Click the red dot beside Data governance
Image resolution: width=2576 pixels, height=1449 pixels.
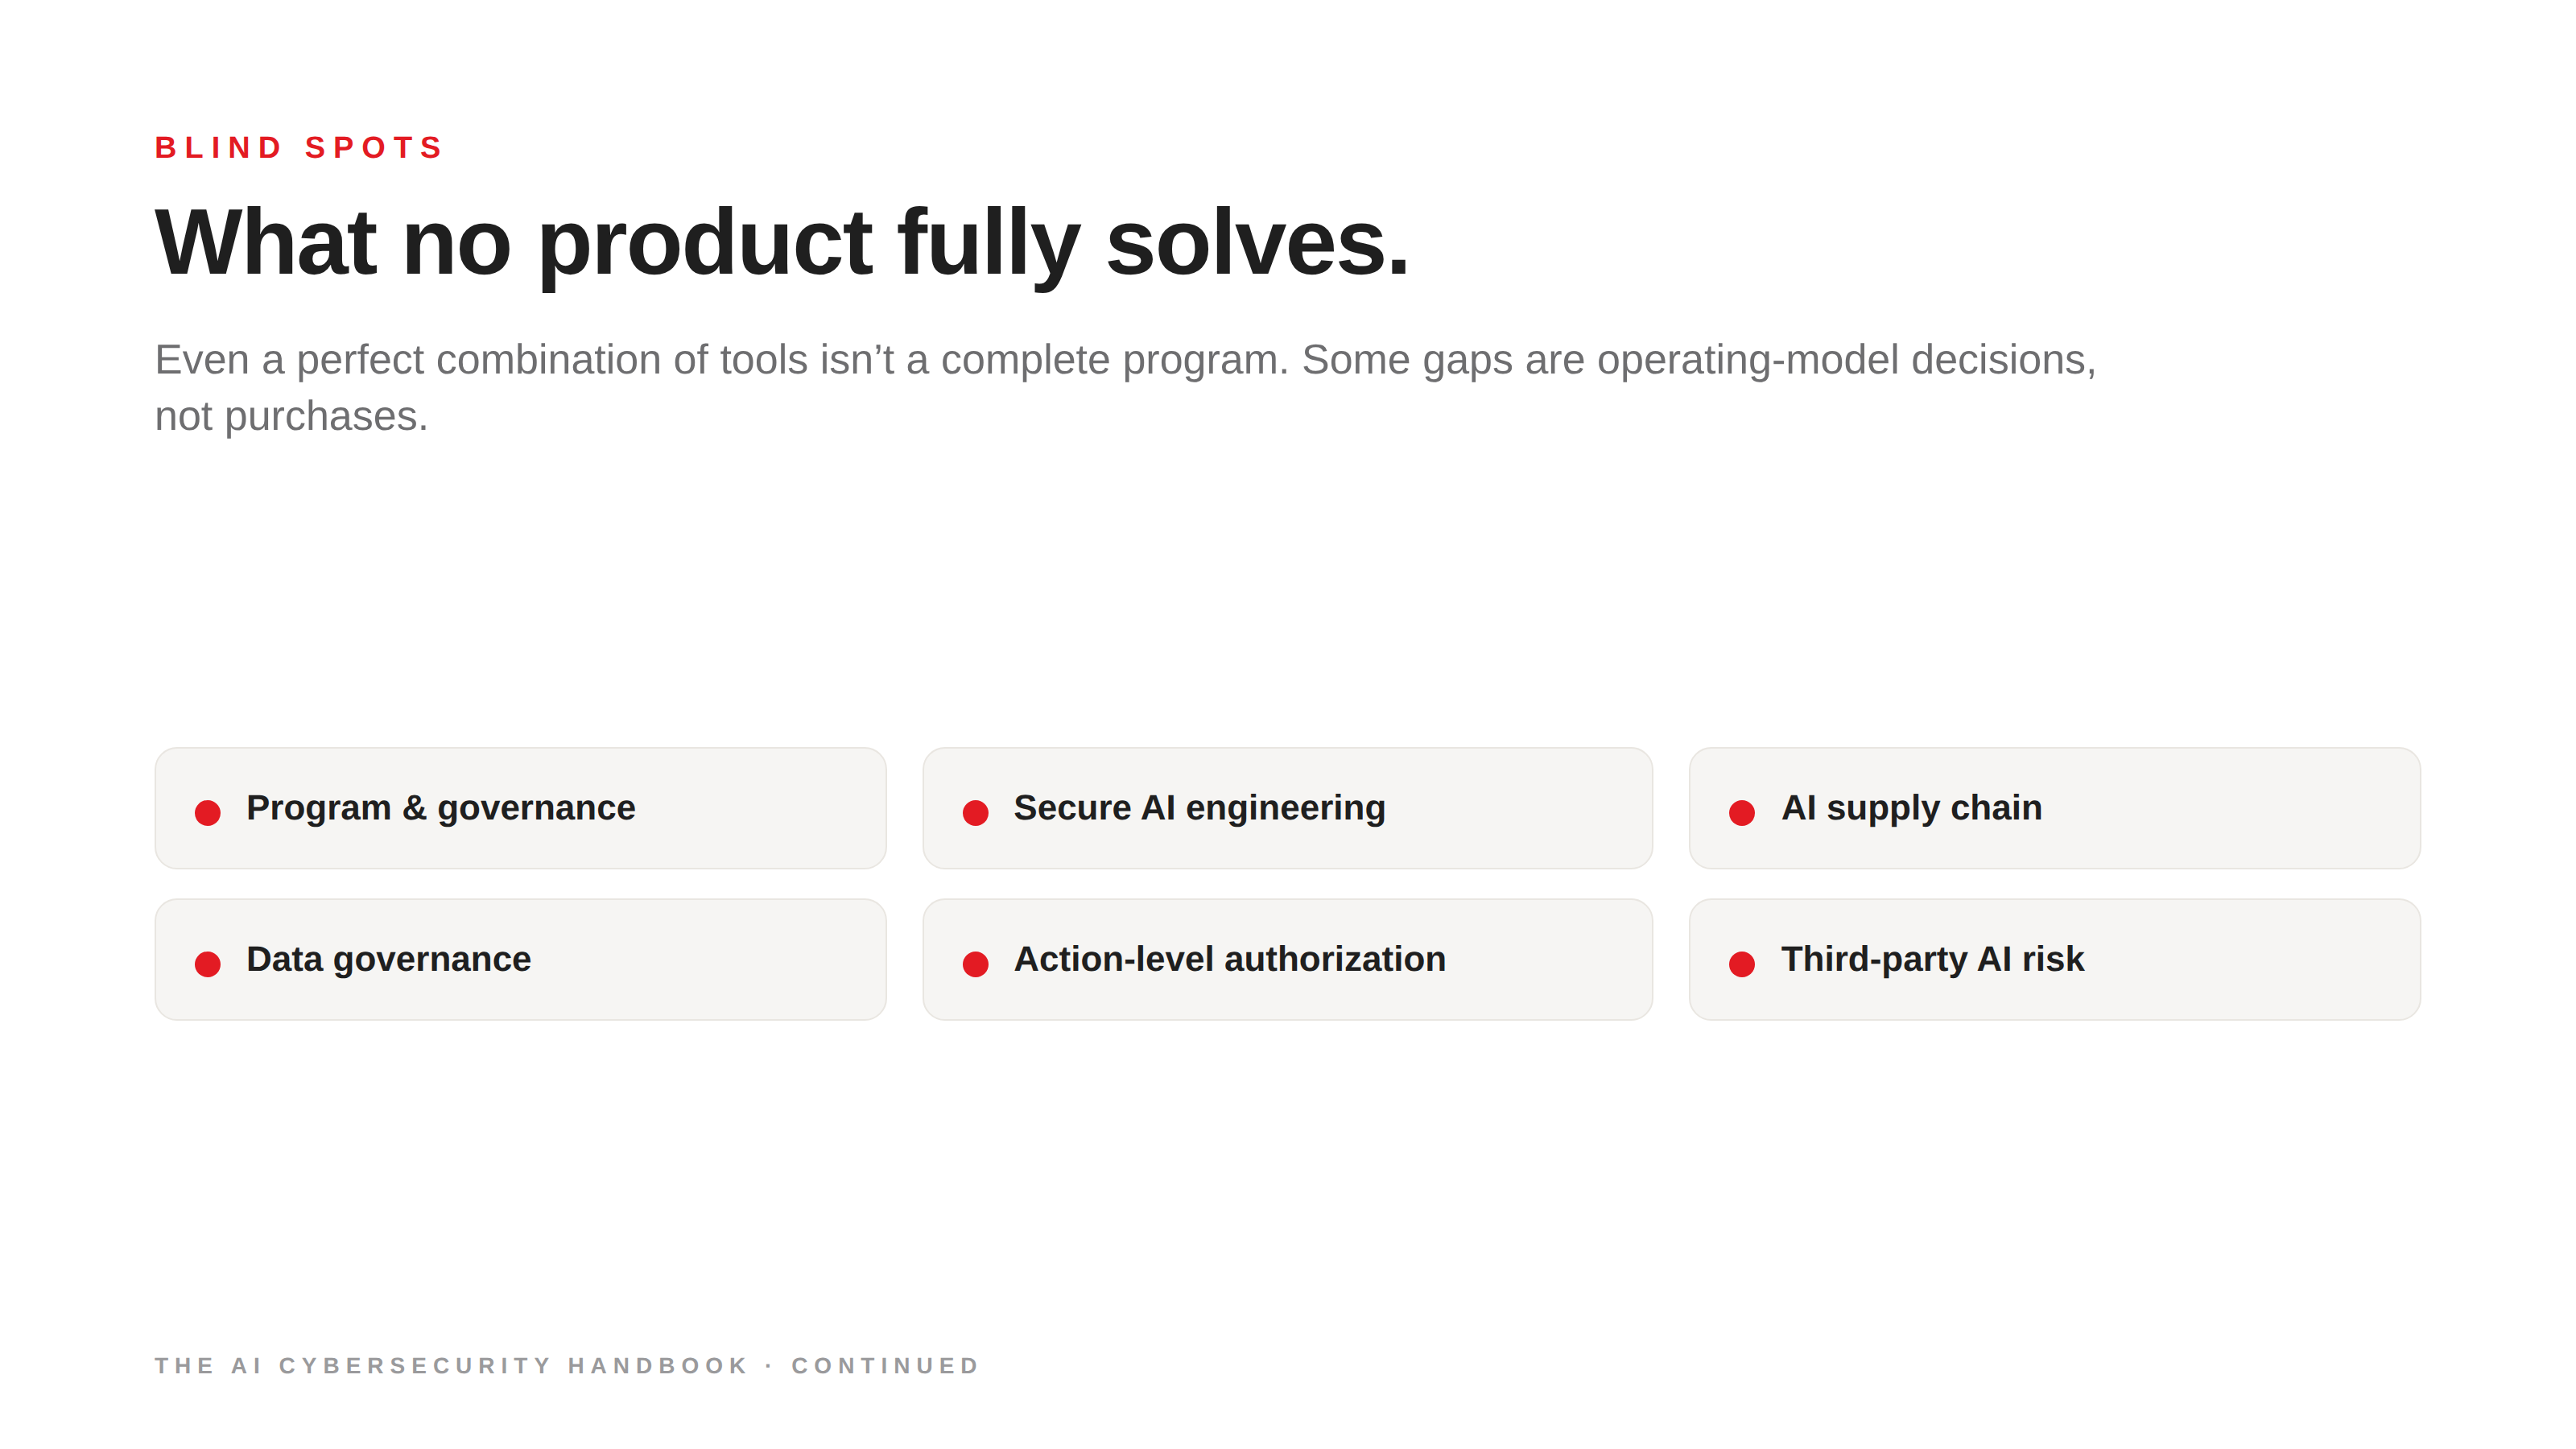tap(207, 963)
